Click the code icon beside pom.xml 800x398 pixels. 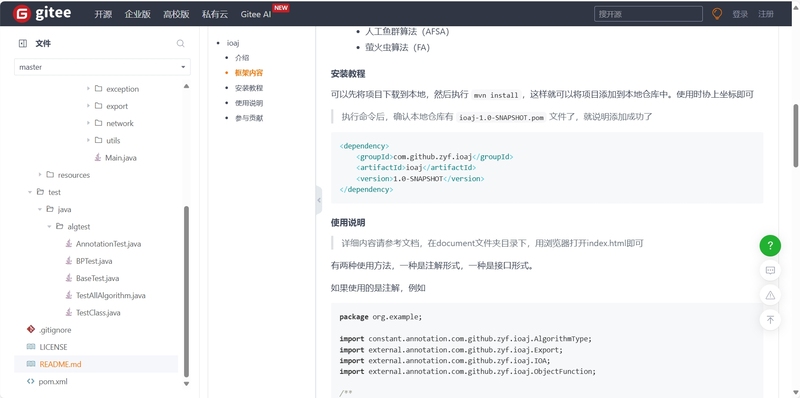pyautogui.click(x=31, y=382)
